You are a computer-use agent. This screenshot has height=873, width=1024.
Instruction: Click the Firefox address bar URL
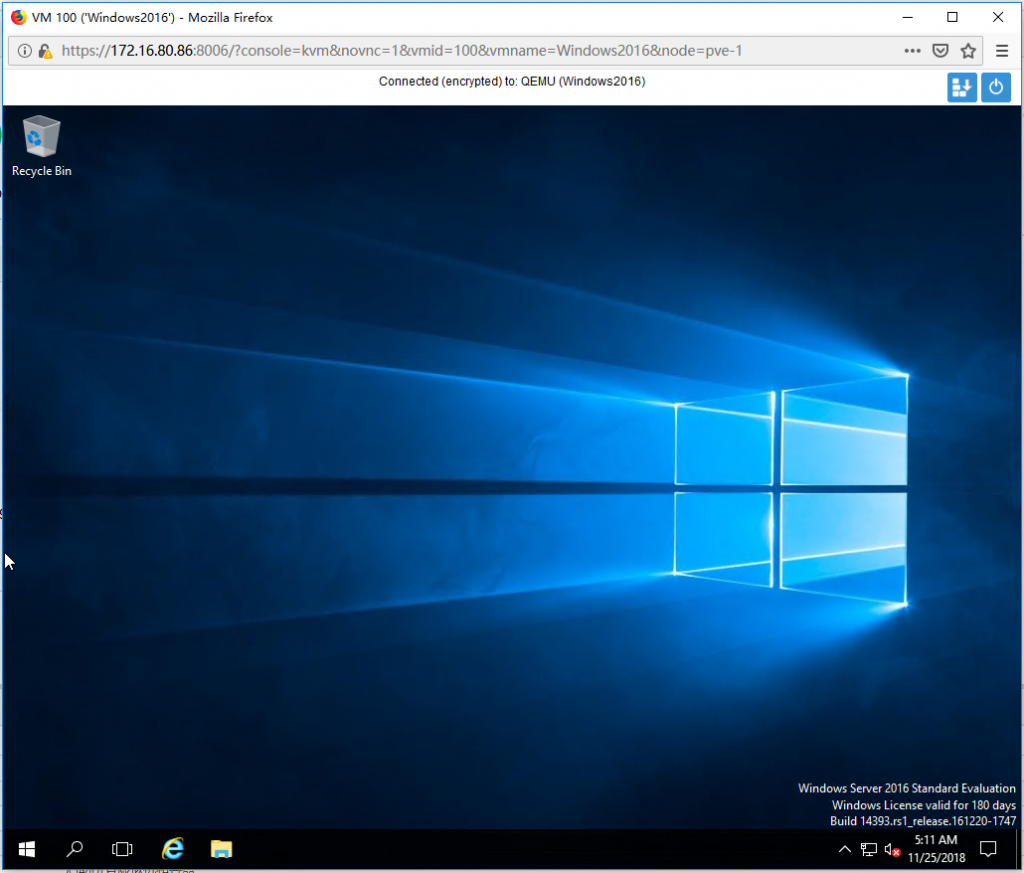[402, 51]
